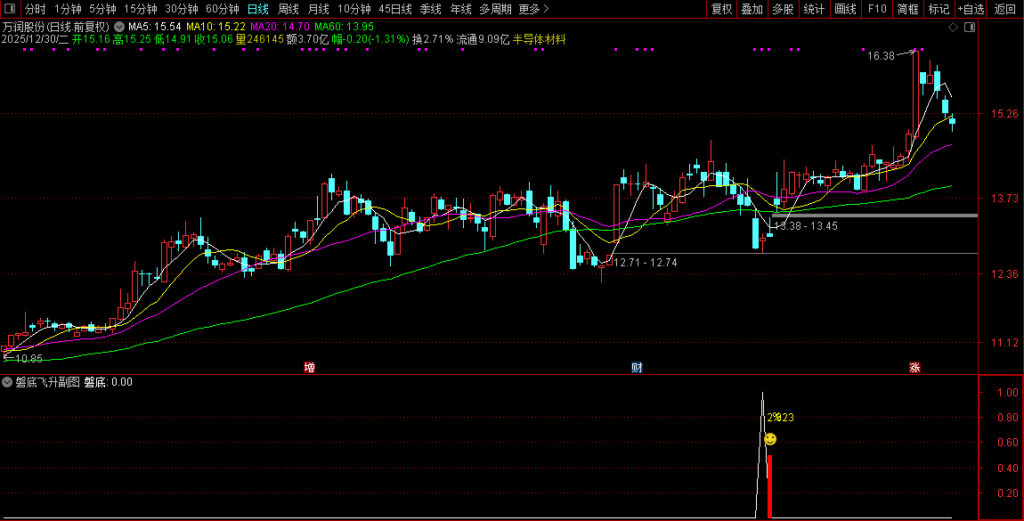Screen dimensions: 1024x521
Task: Select the 60分钟 period tab
Action: 222,9
